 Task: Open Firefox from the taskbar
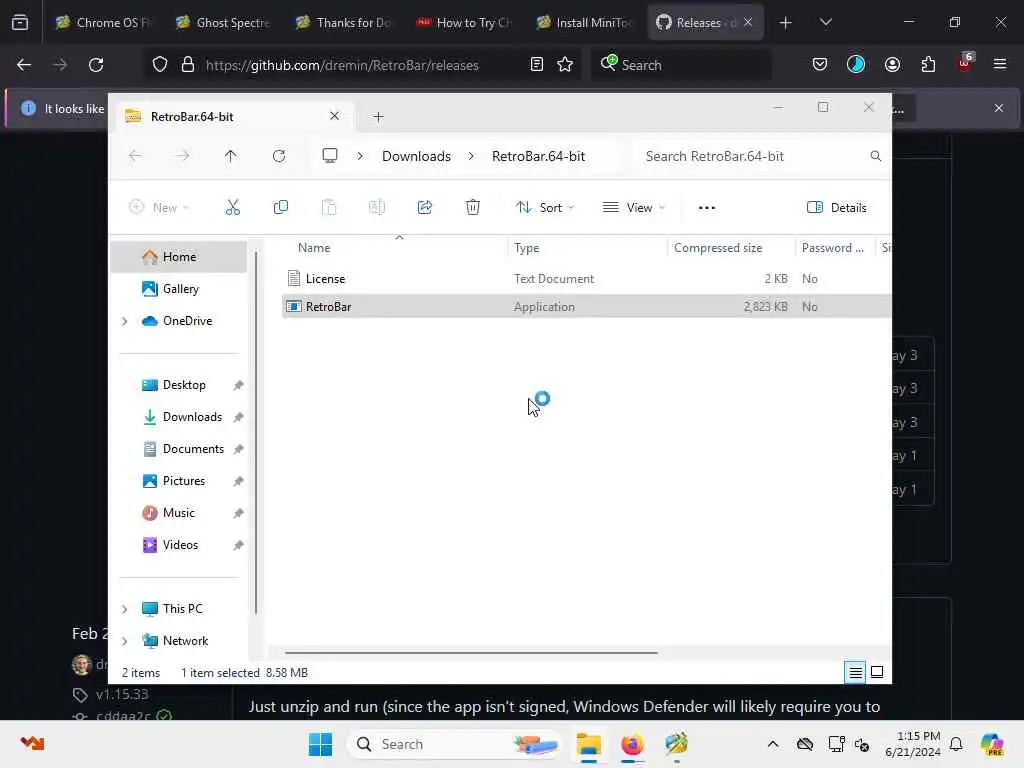point(632,744)
